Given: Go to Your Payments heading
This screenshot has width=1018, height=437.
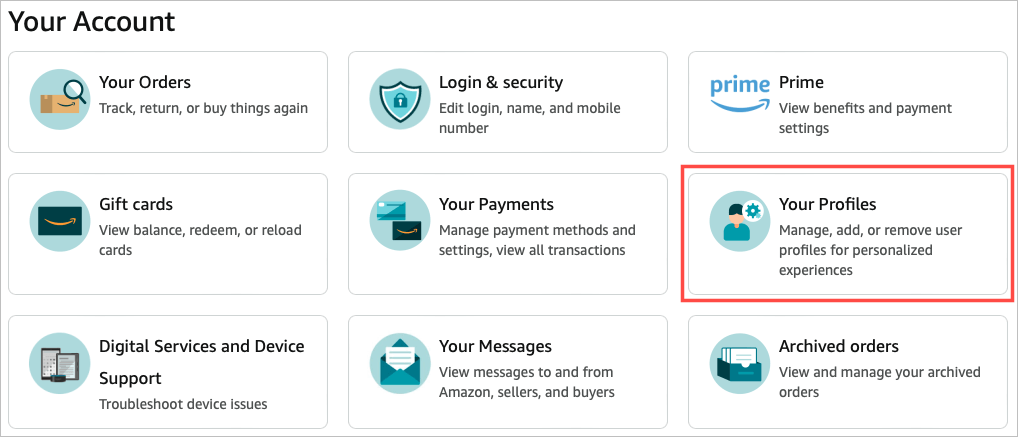Looking at the screenshot, I should [496, 204].
